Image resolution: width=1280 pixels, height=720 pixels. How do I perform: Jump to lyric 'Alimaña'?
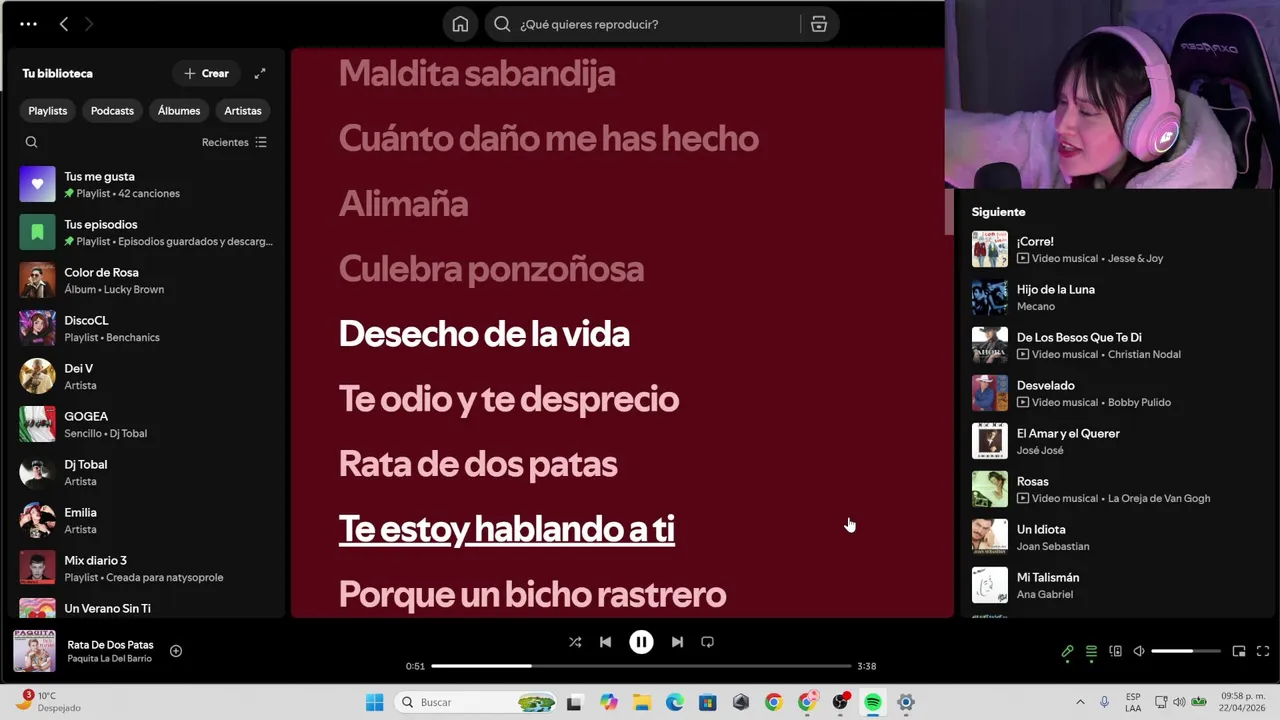click(x=403, y=204)
